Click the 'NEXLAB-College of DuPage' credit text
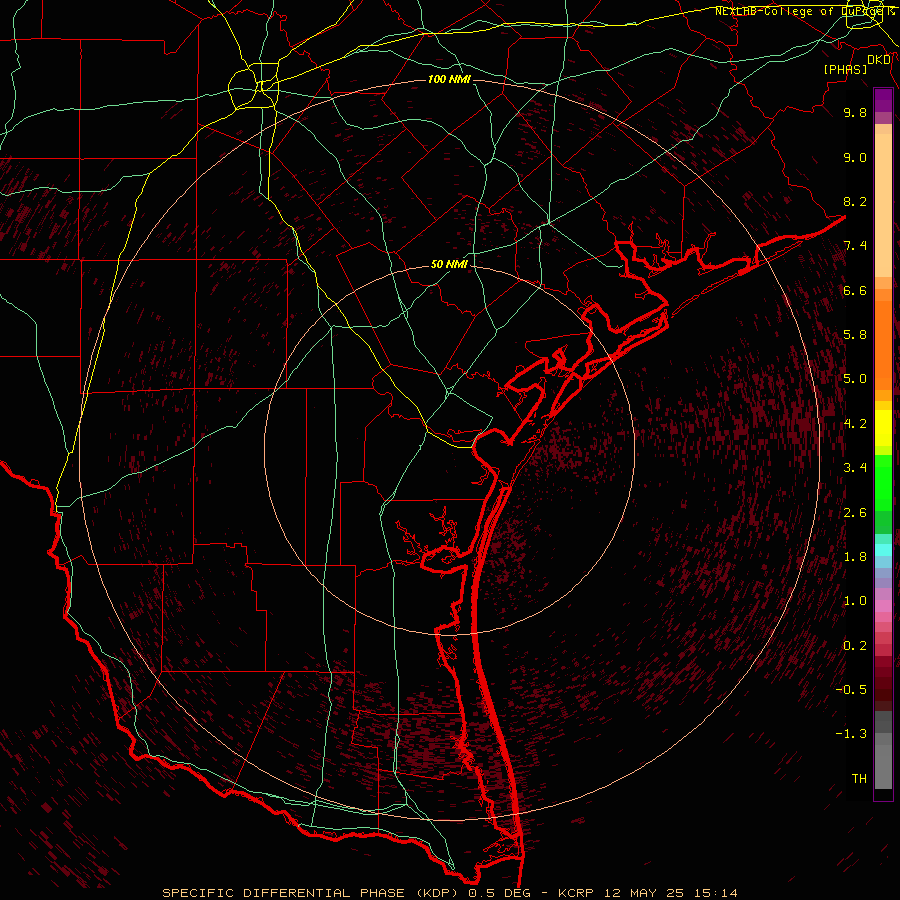900x900 pixels. [798, 11]
